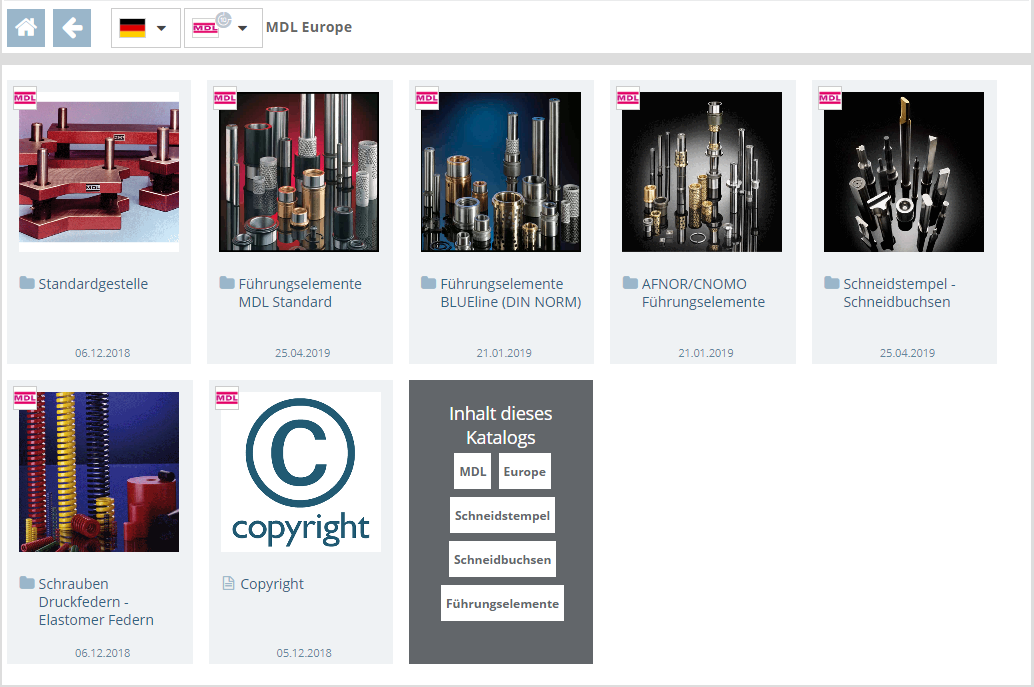Open the German flag language dropdown

click(145, 28)
